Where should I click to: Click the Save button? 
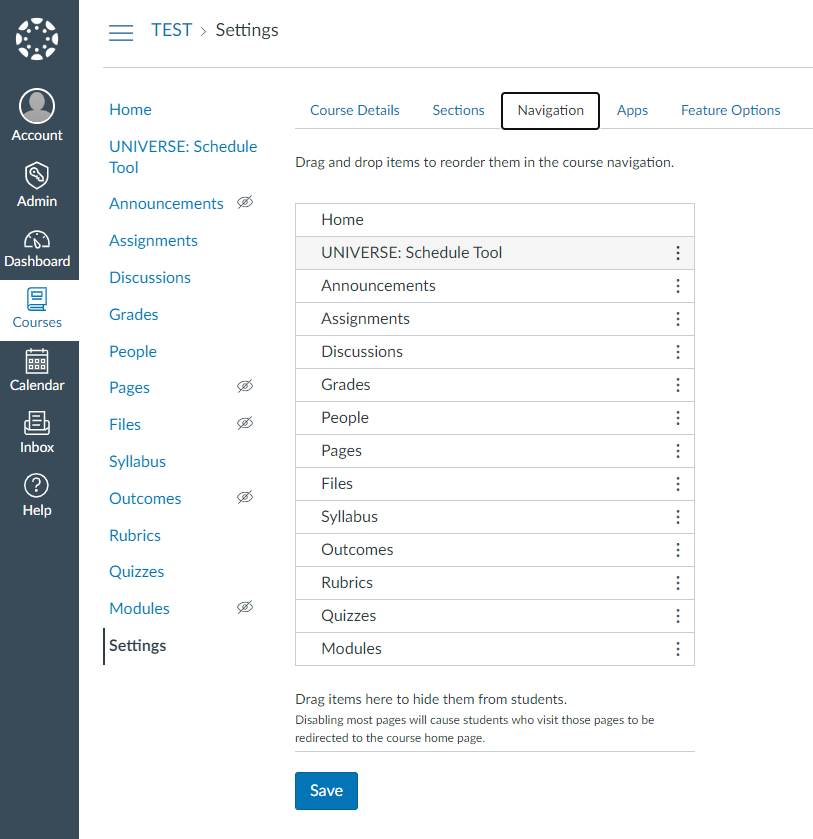point(326,791)
